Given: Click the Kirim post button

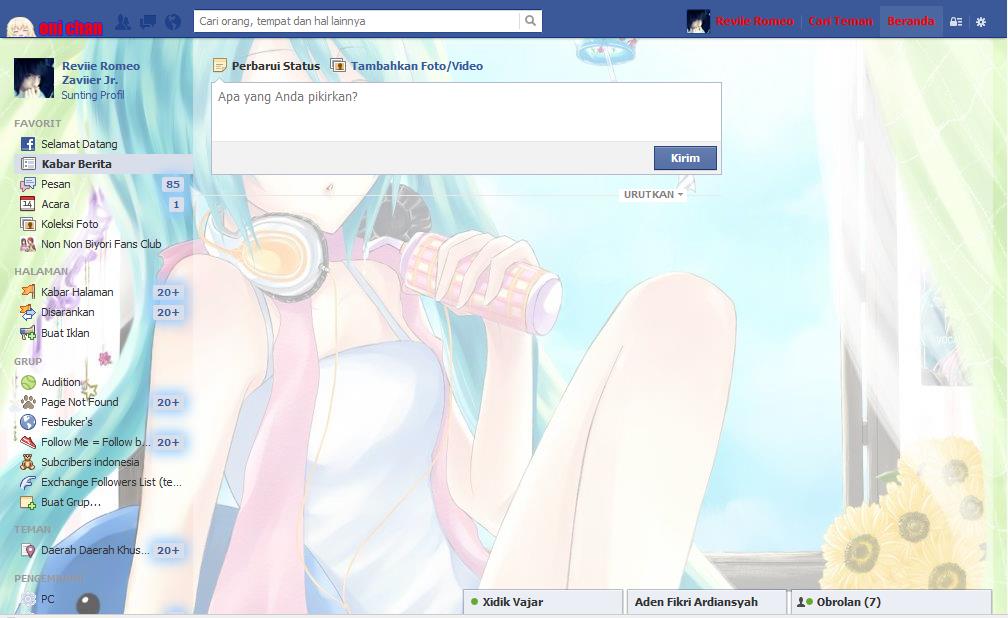Looking at the screenshot, I should coord(685,158).
